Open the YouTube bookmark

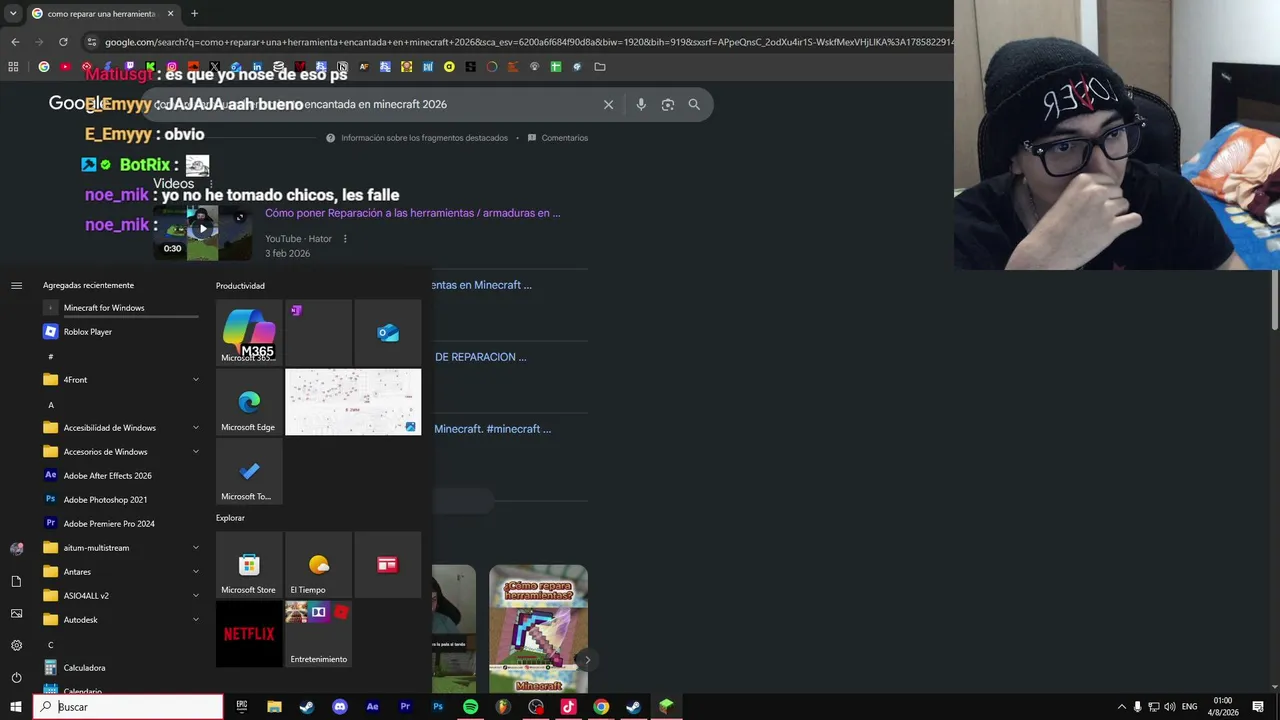[x=65, y=67]
